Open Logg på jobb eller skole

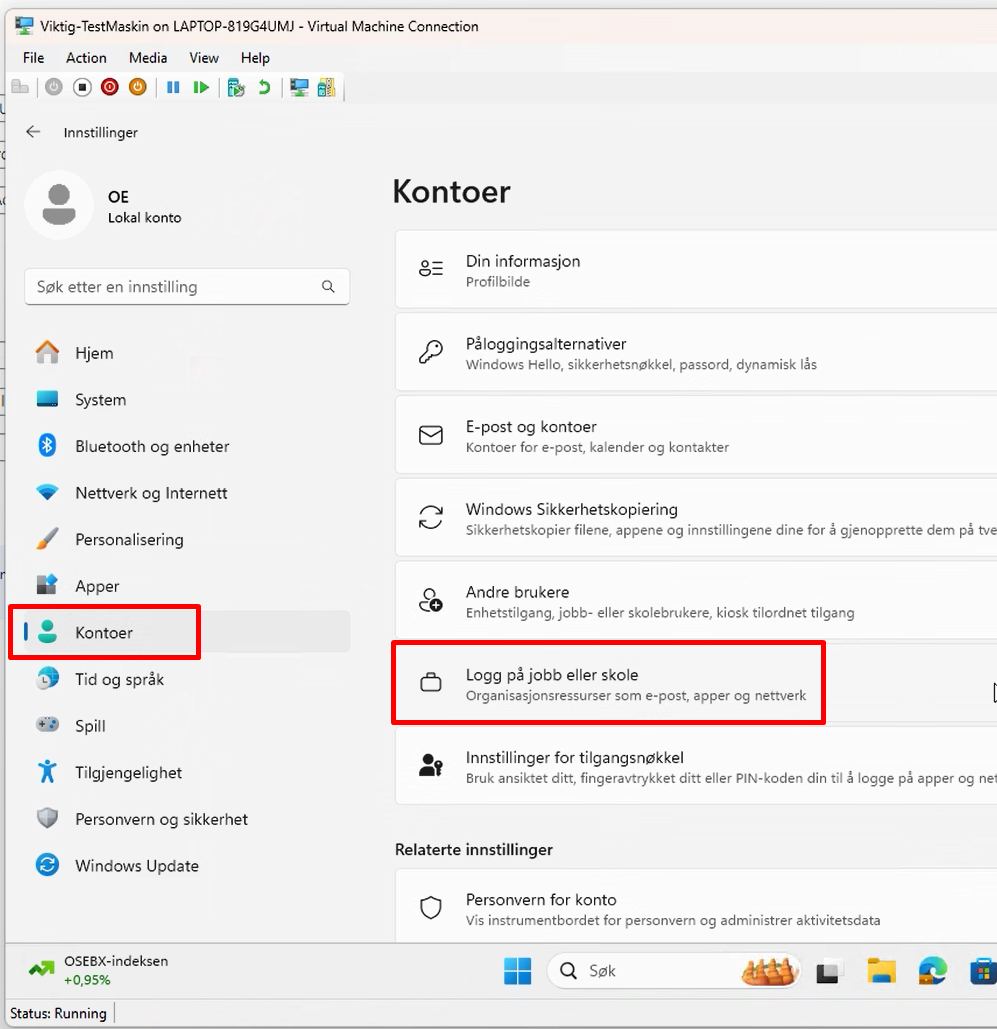[x=696, y=683]
